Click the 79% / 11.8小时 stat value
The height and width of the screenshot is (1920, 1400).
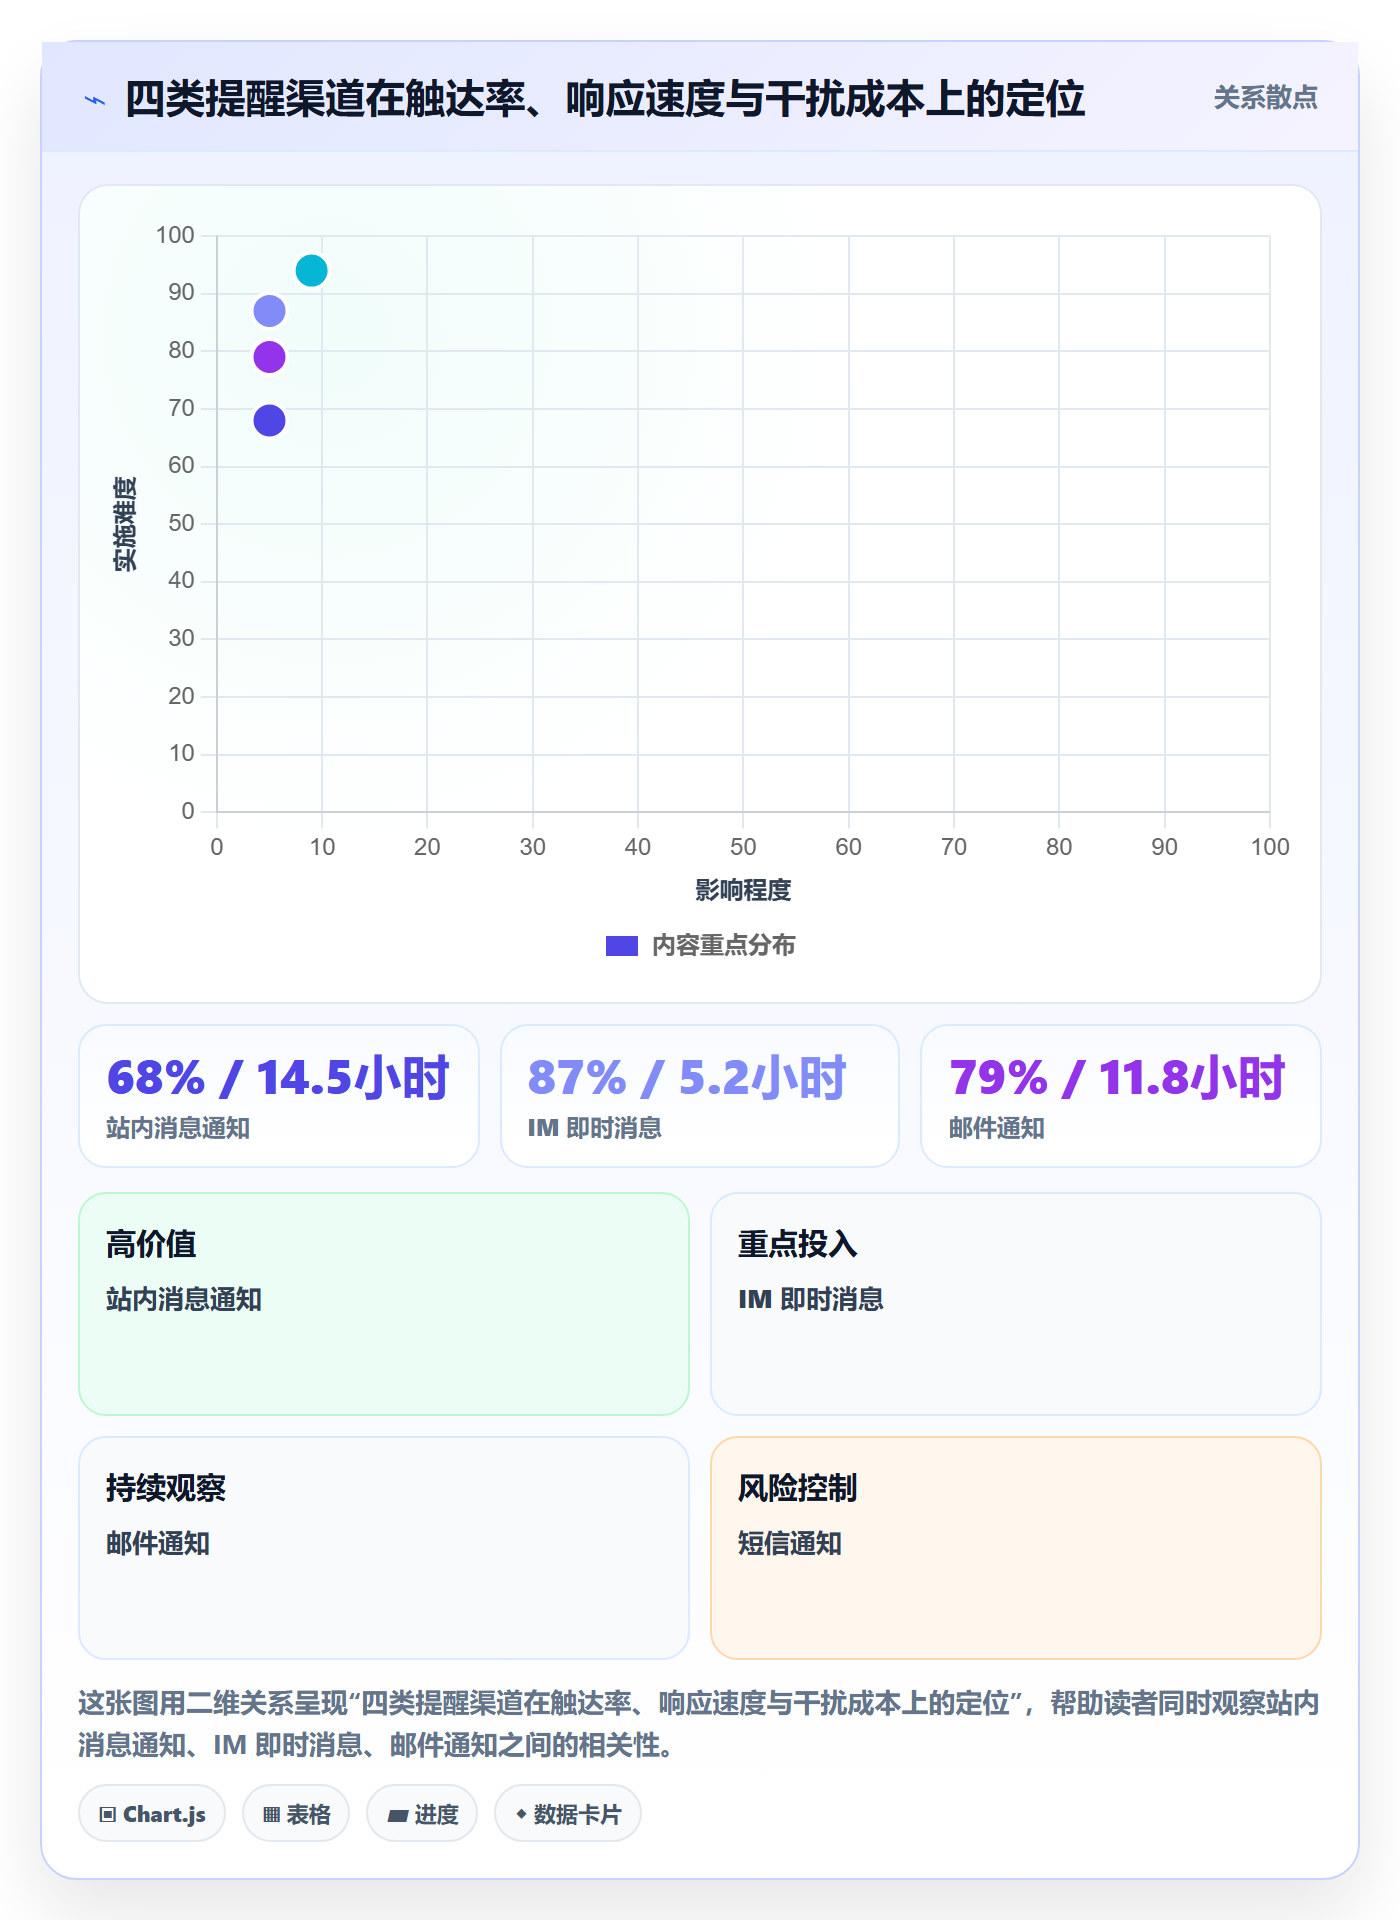point(1117,1078)
